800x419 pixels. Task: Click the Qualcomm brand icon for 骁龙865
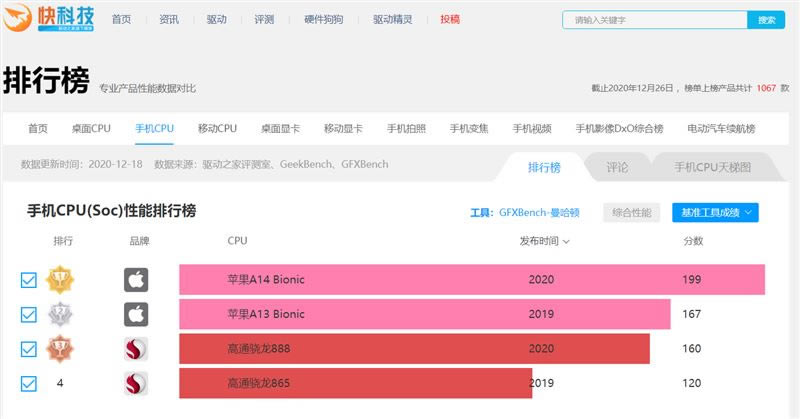136,384
